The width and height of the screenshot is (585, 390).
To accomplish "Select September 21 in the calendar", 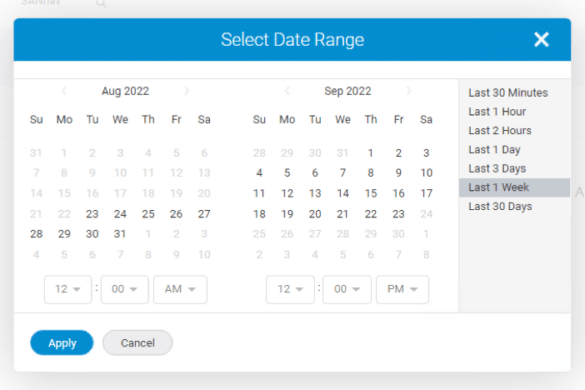I will tap(343, 214).
